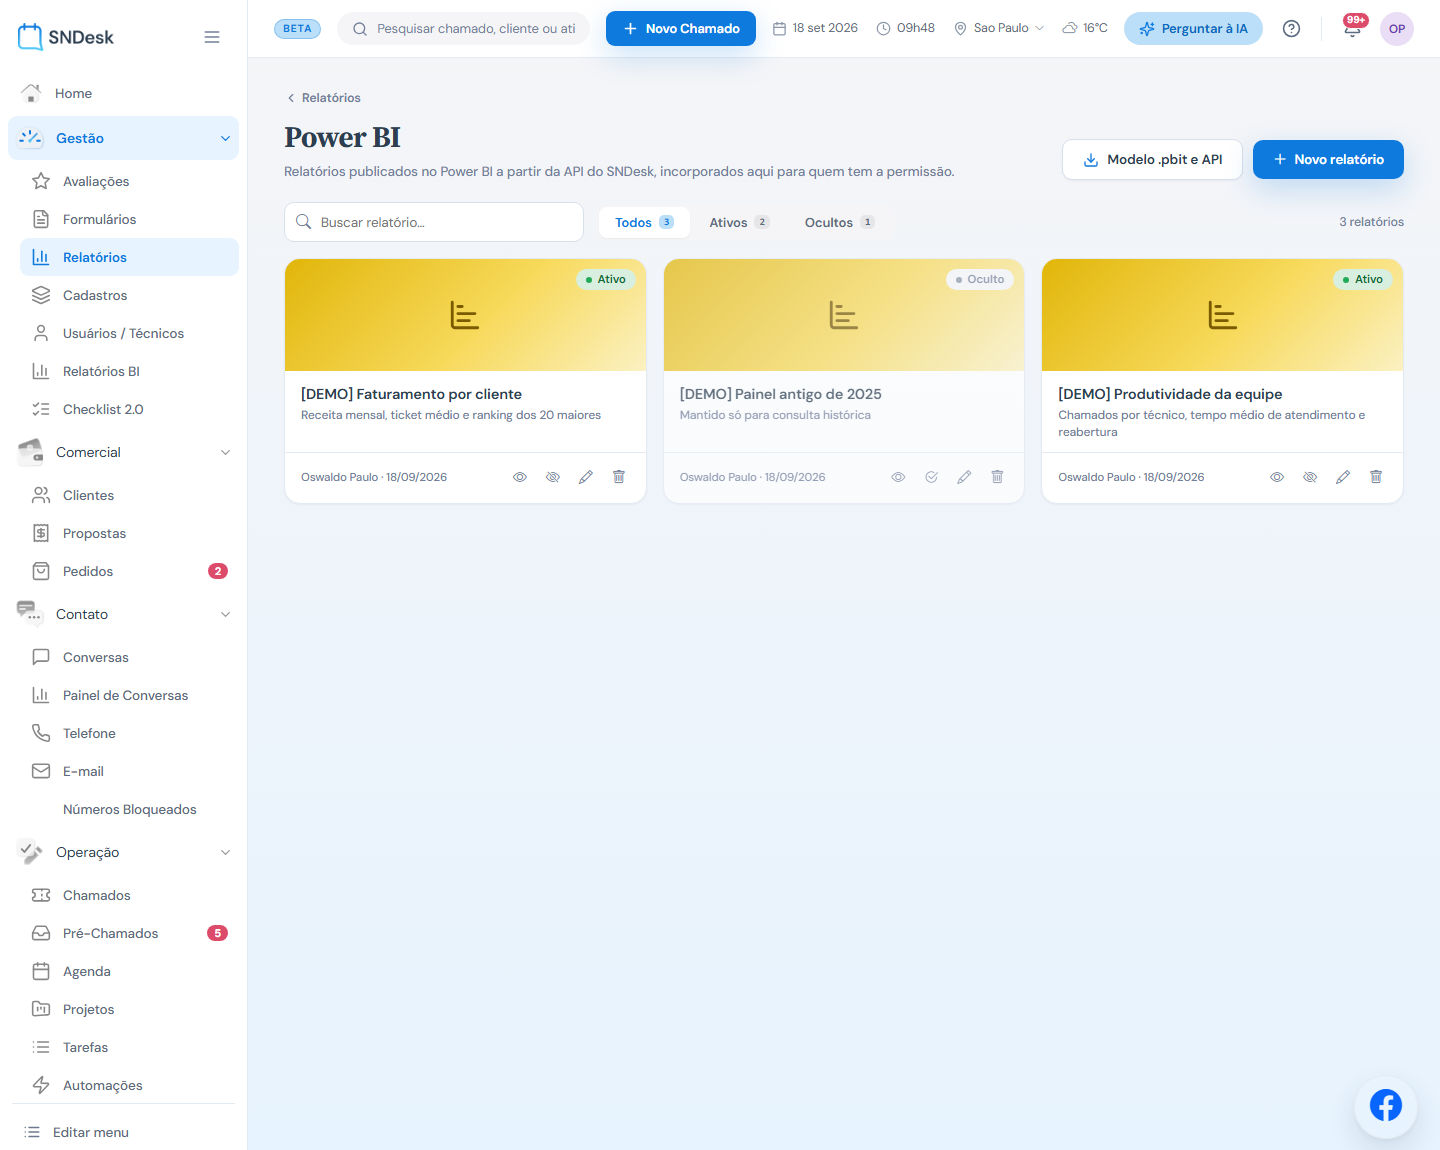This screenshot has height=1150, width=1440.
Task: Open the Painel antigo de 2025 card banner
Action: click(844, 315)
